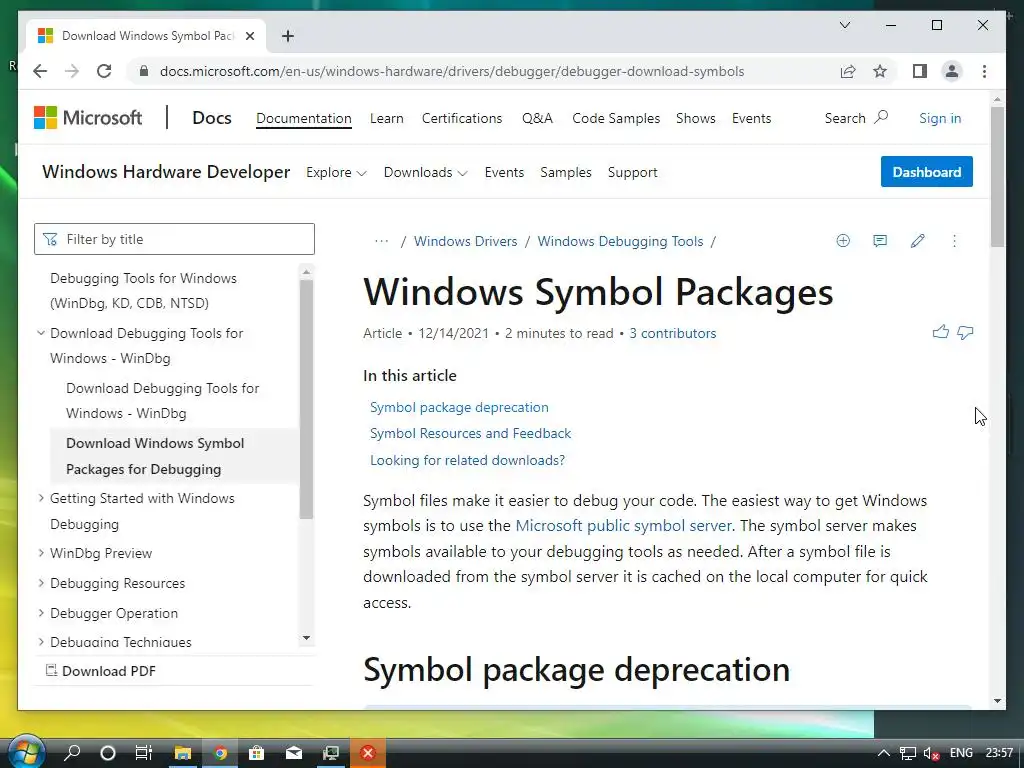This screenshot has height=768, width=1024.
Task: Expand the Debugger Operation tree node
Action: coord(40,613)
